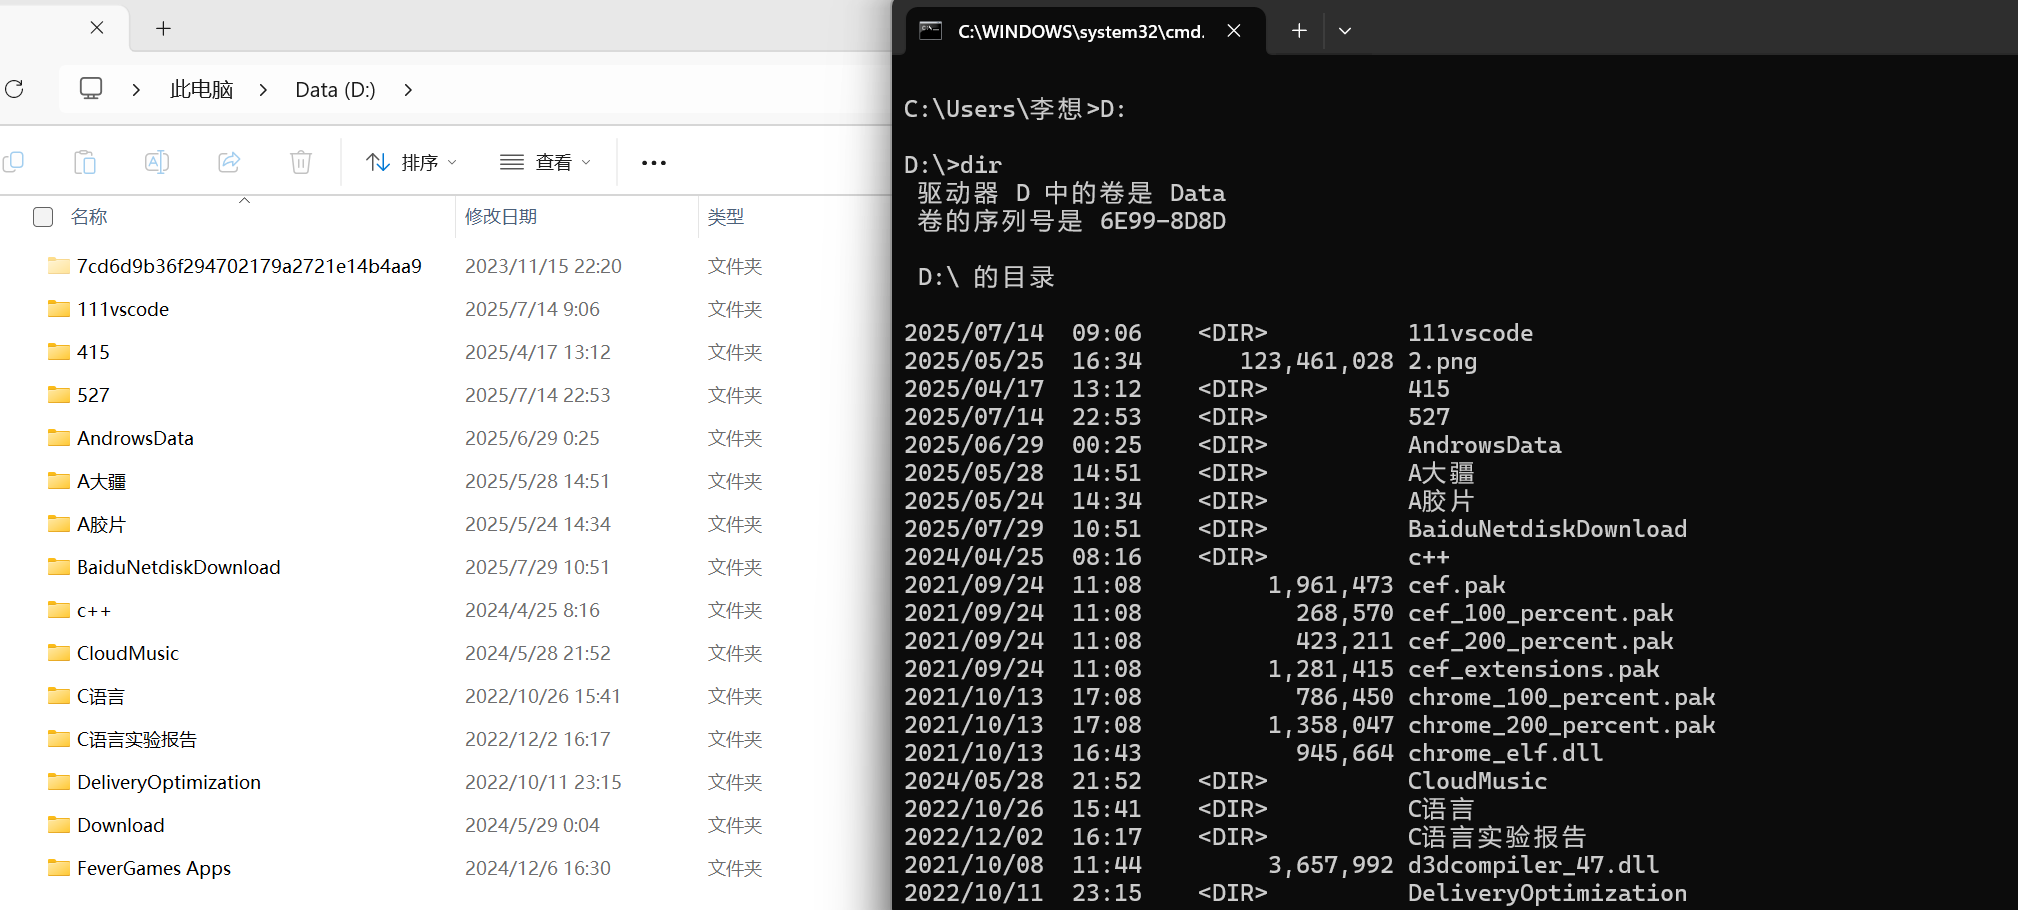The height and width of the screenshot is (910, 2018).
Task: Expand chevron after Data (D:) in address bar
Action: coord(408,90)
